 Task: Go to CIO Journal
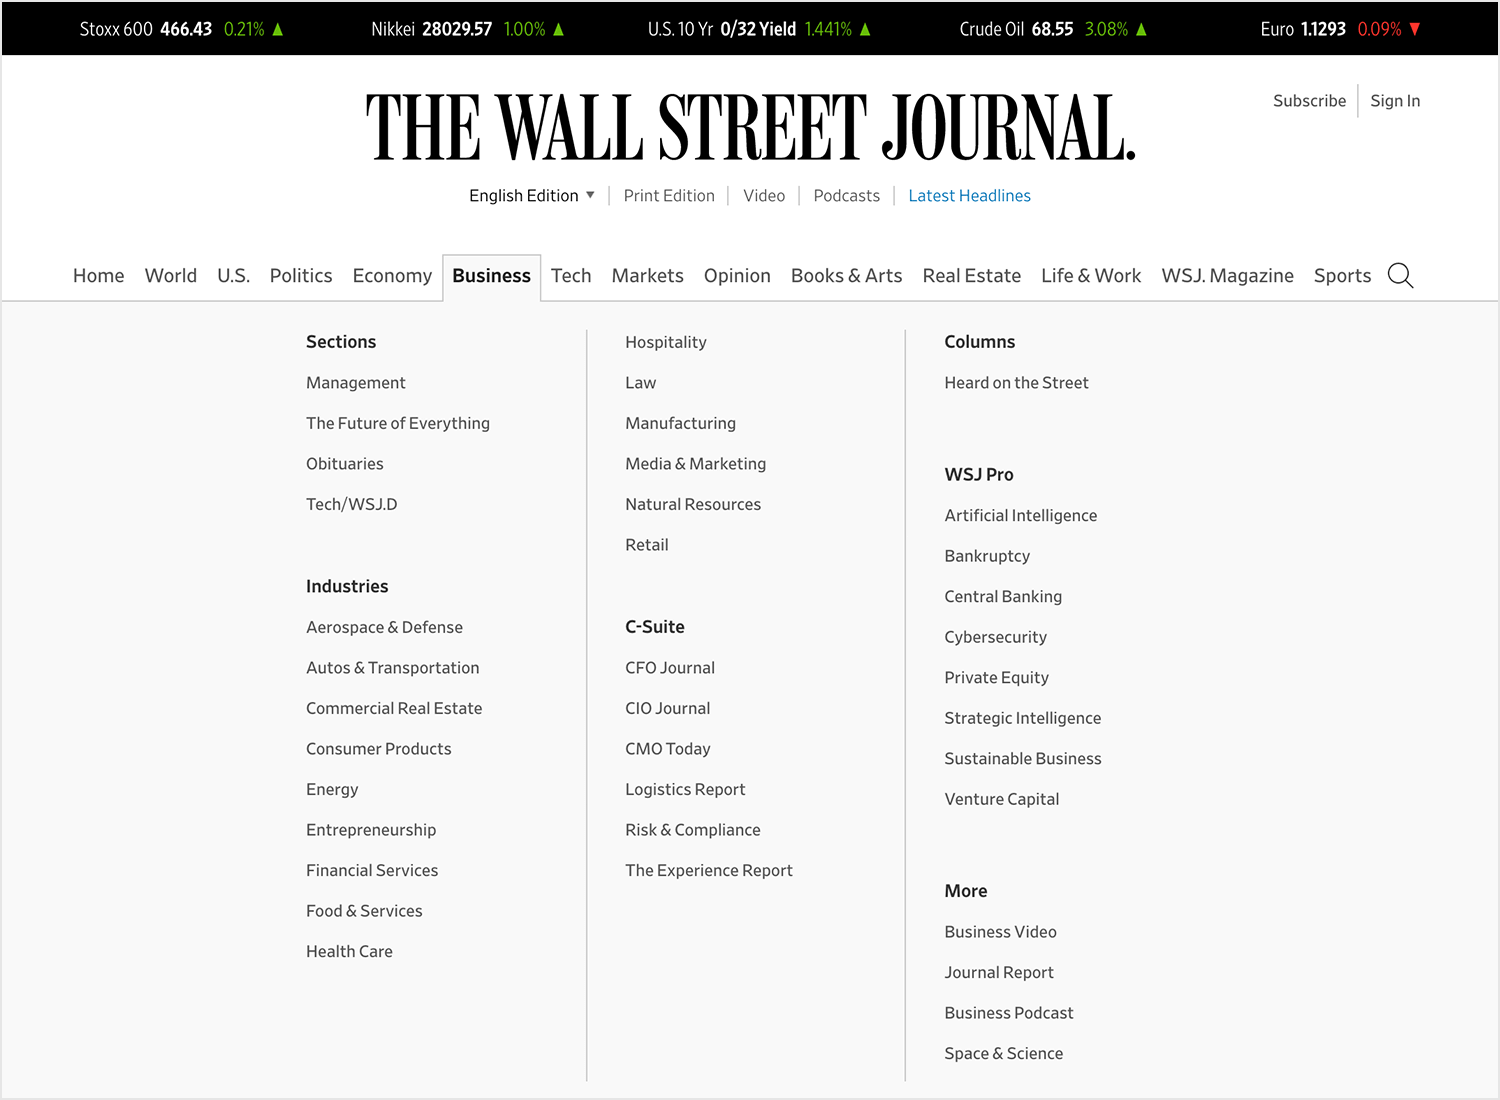(668, 708)
